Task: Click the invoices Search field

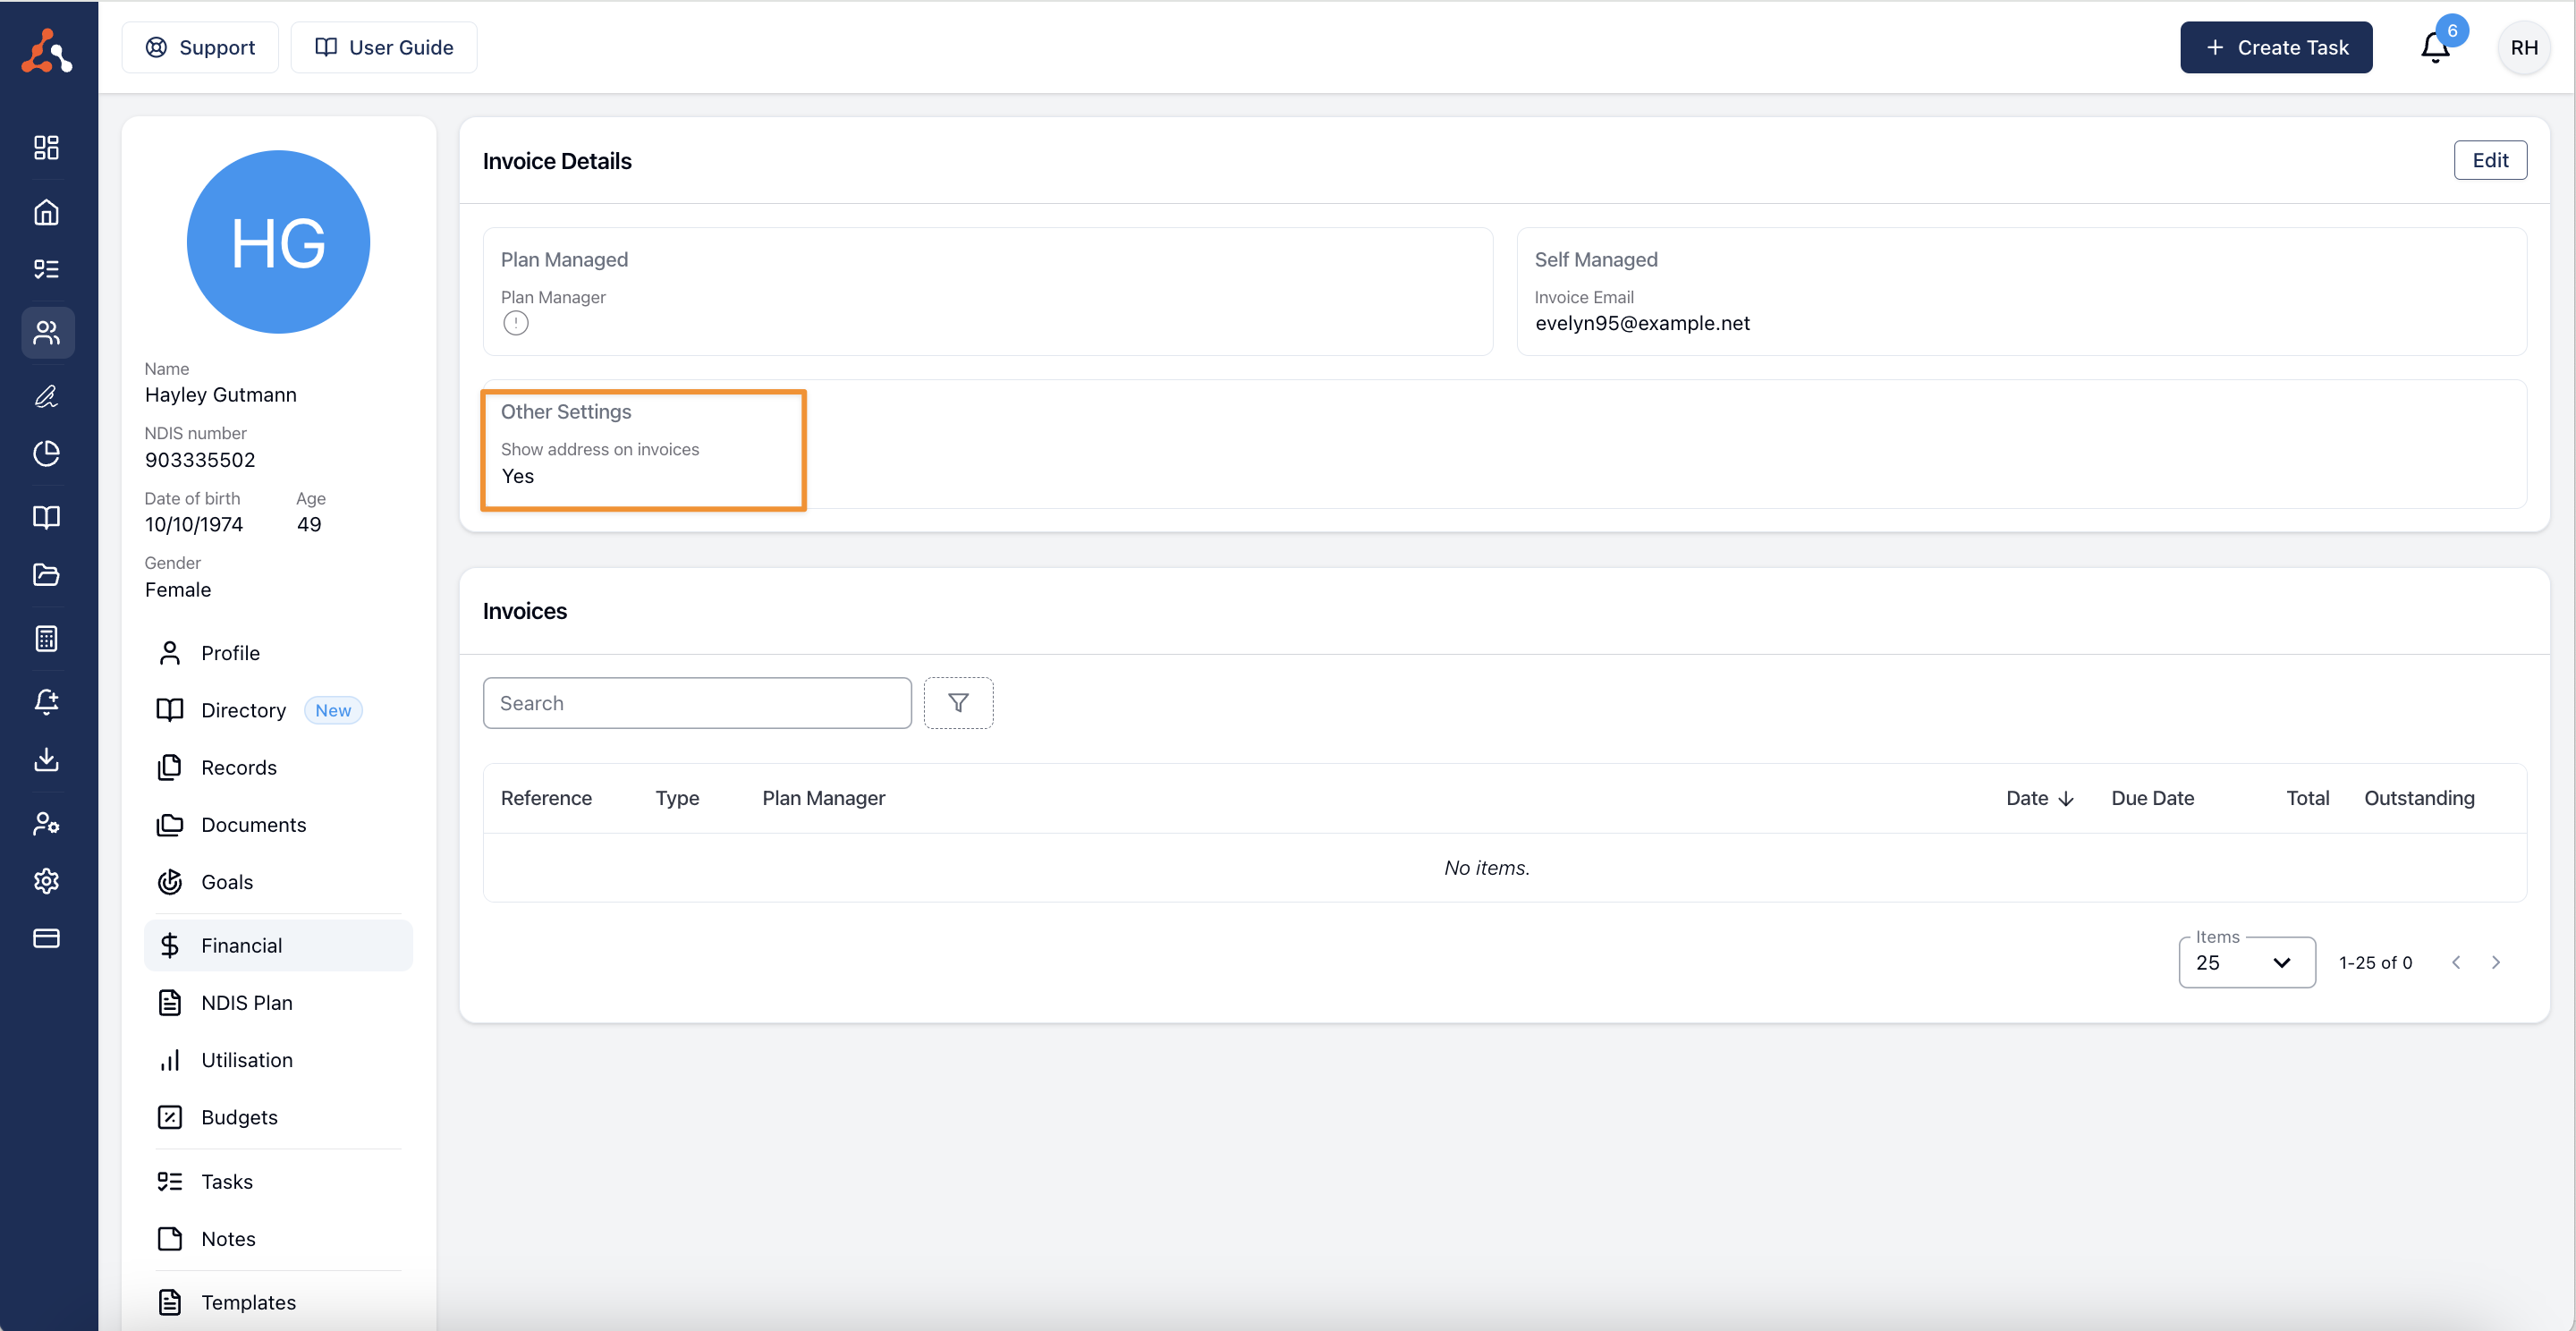Action: pos(696,703)
